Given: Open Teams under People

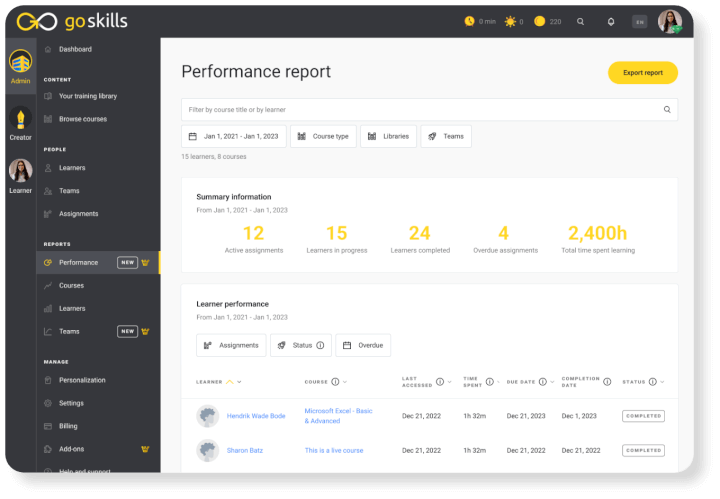Looking at the screenshot, I should [69, 191].
